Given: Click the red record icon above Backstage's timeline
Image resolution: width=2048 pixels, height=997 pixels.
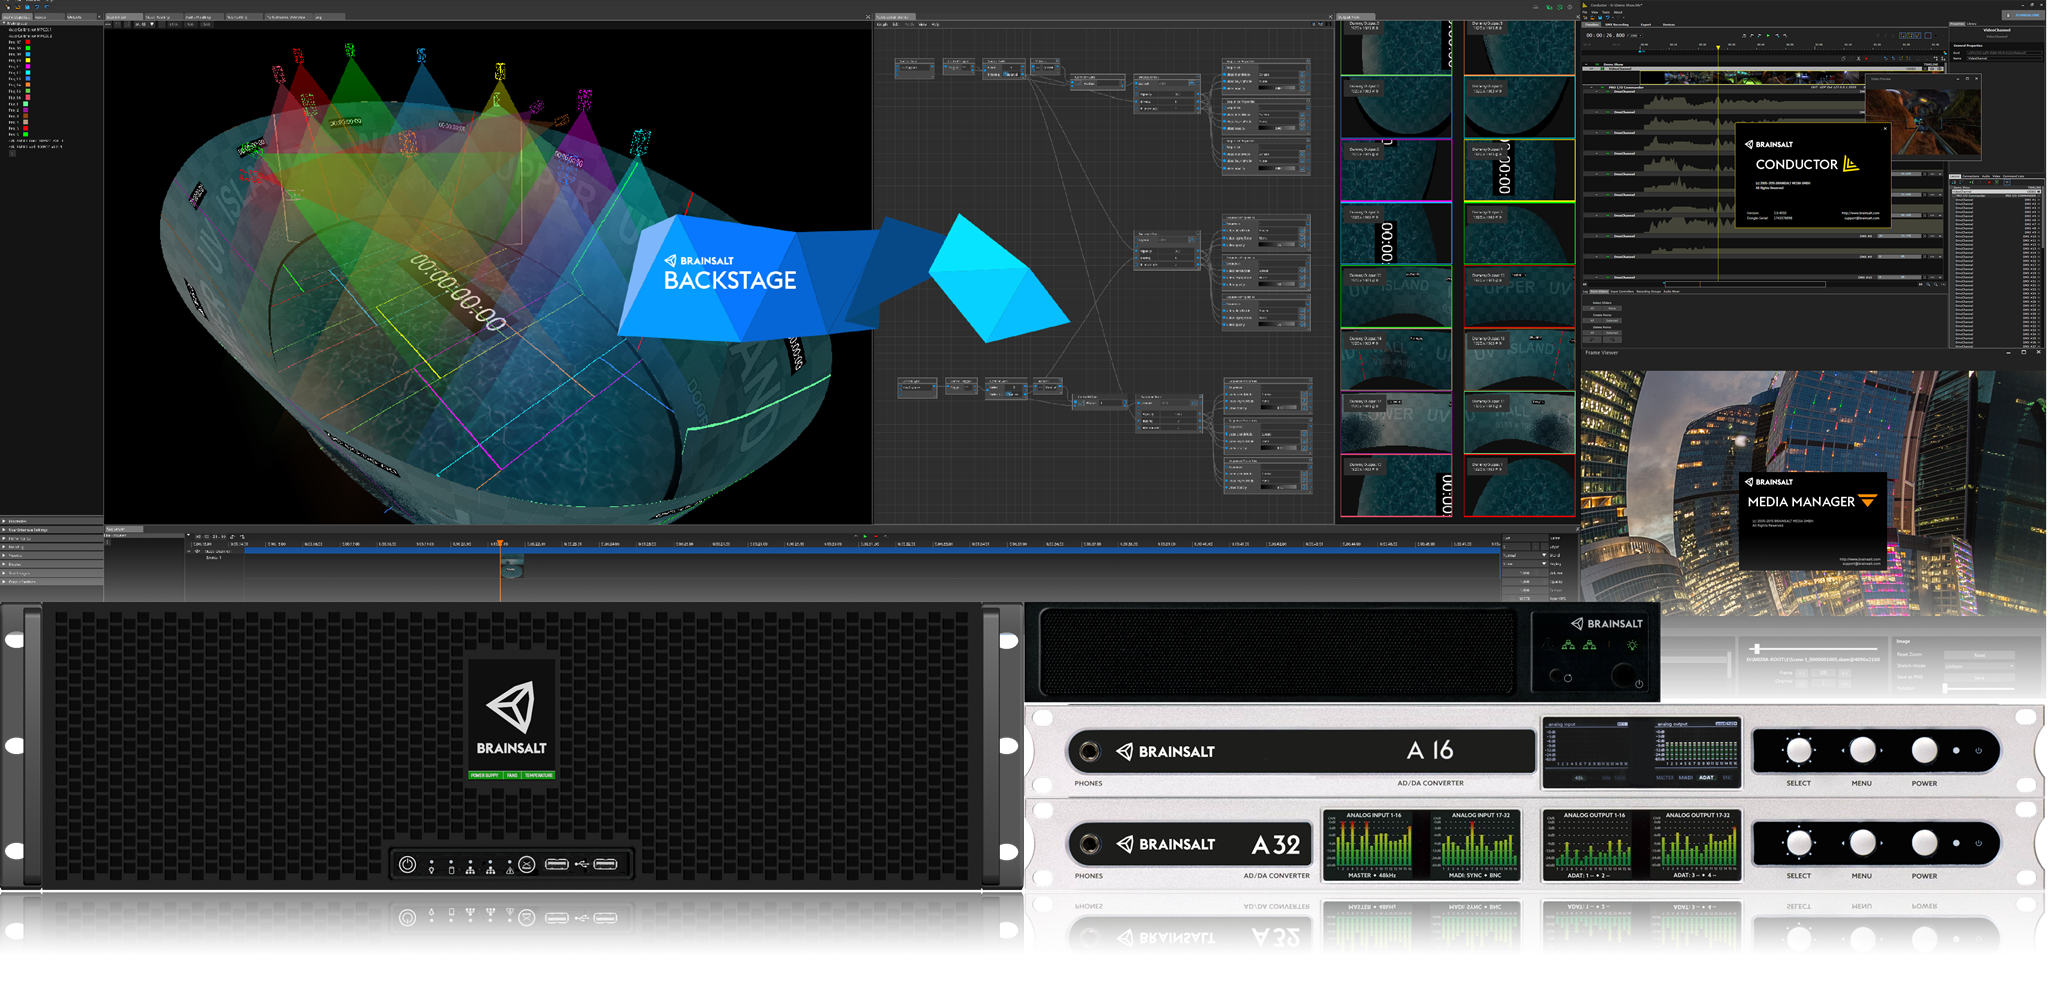Looking at the screenshot, I should click(x=876, y=536).
